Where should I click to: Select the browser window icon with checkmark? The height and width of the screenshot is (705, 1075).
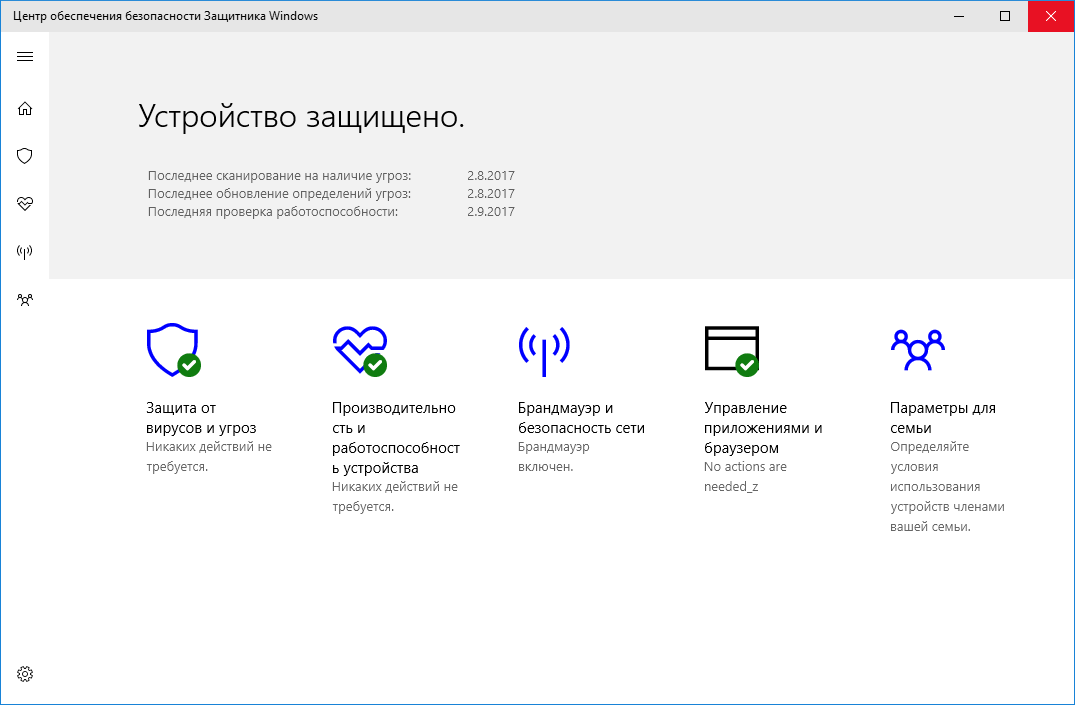coord(732,350)
